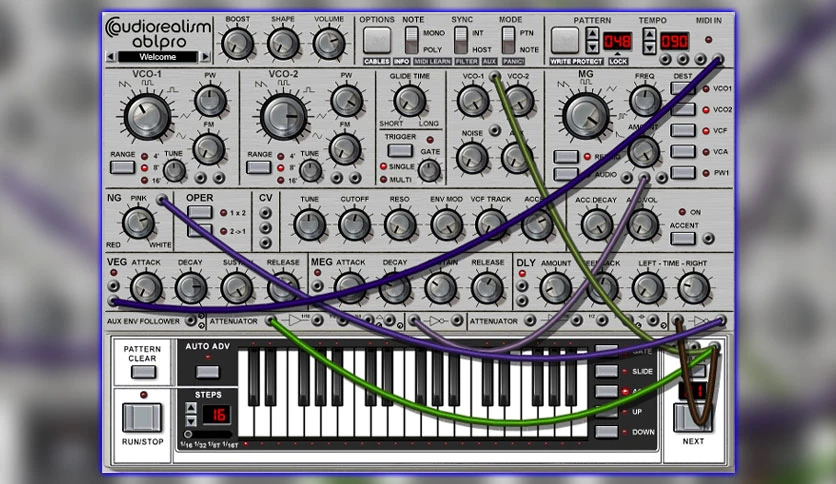
Task: Adjust the GATE knob
Action: click(429, 171)
